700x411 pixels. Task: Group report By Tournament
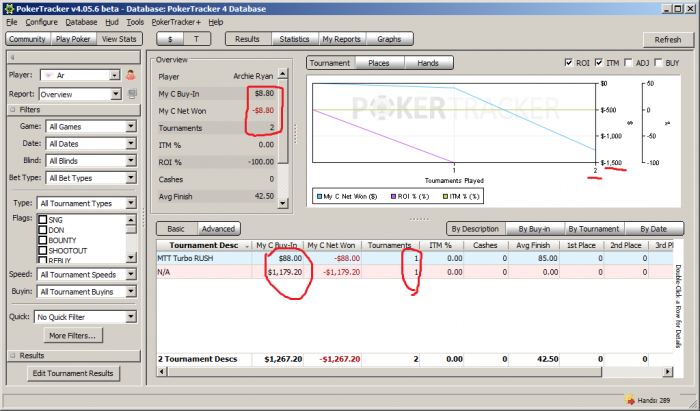pyautogui.click(x=594, y=229)
